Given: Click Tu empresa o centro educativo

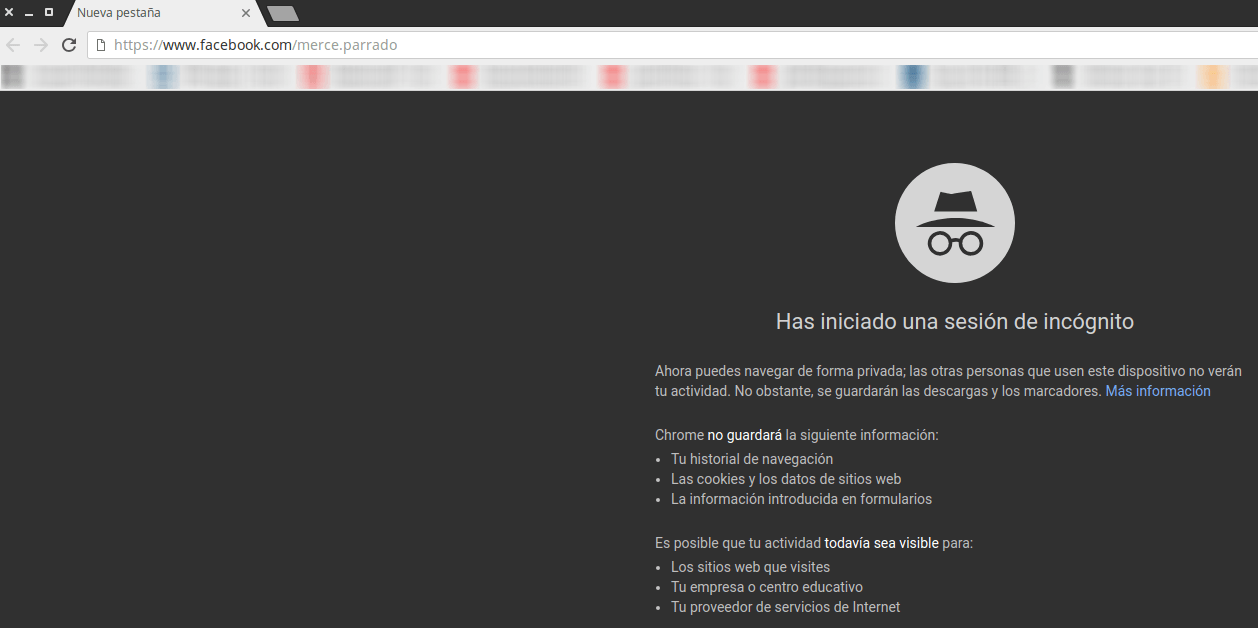Looking at the screenshot, I should point(767,587).
